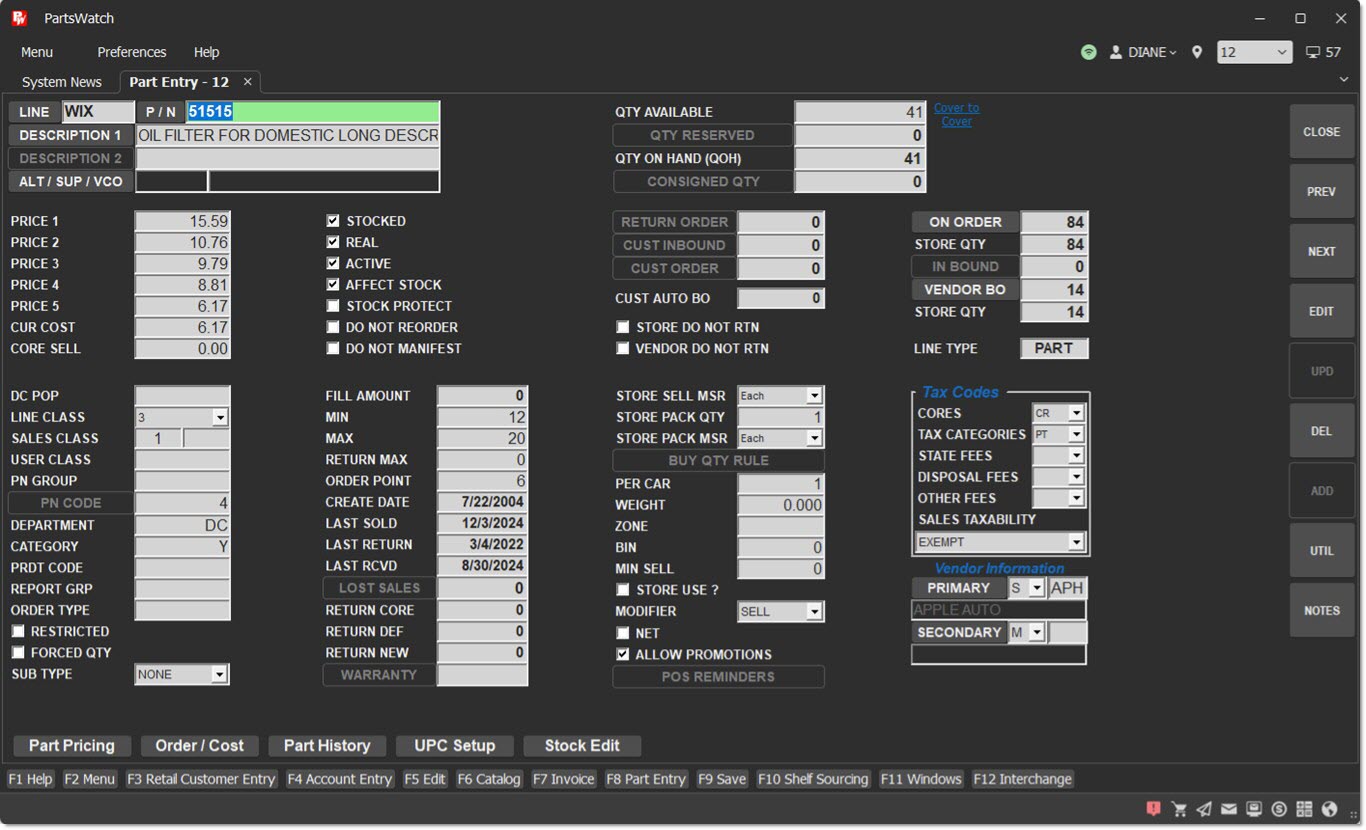Expand the SUB TYPE dropdown
The width and height of the screenshot is (1366, 830).
(x=218, y=675)
